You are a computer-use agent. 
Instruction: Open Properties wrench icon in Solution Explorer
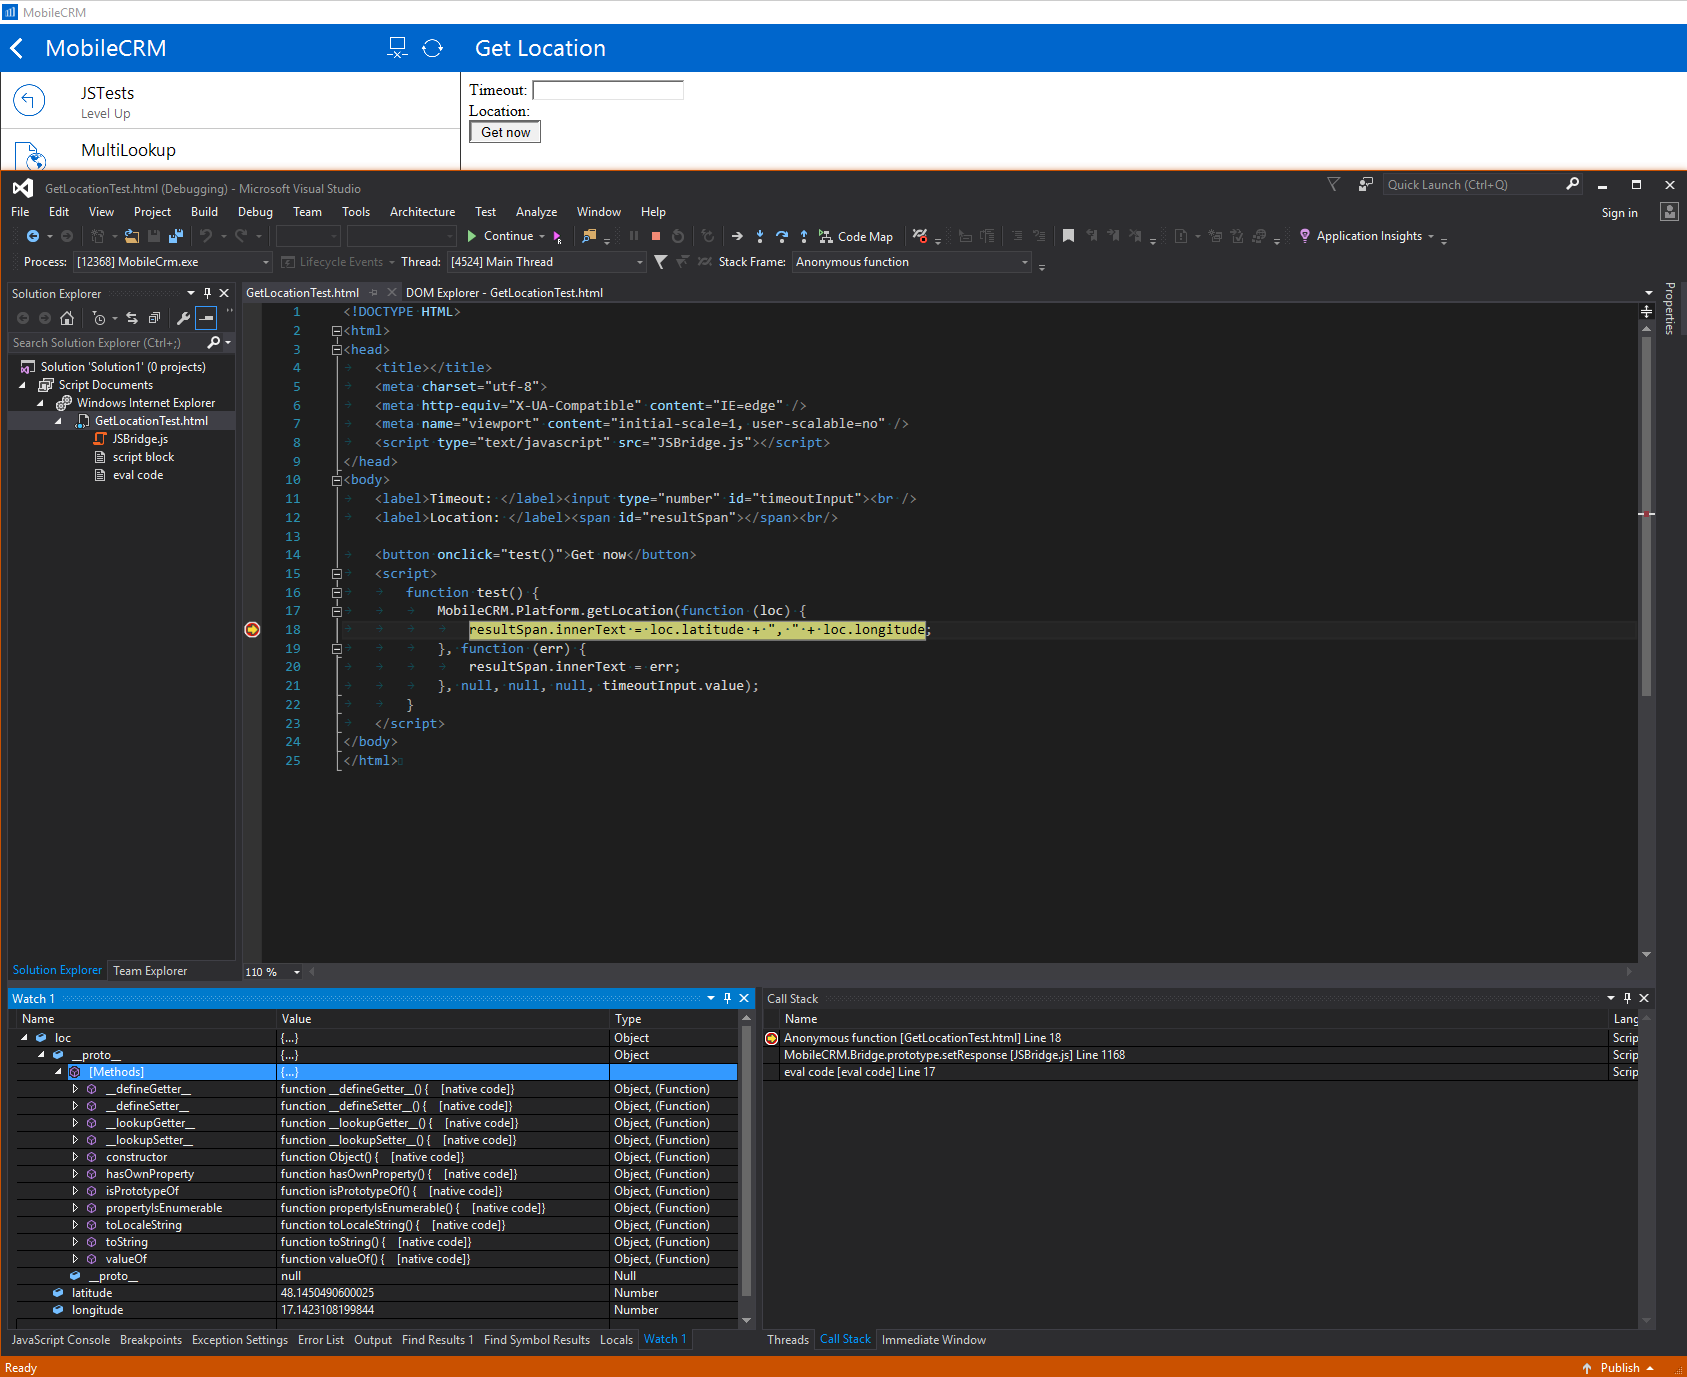(183, 318)
